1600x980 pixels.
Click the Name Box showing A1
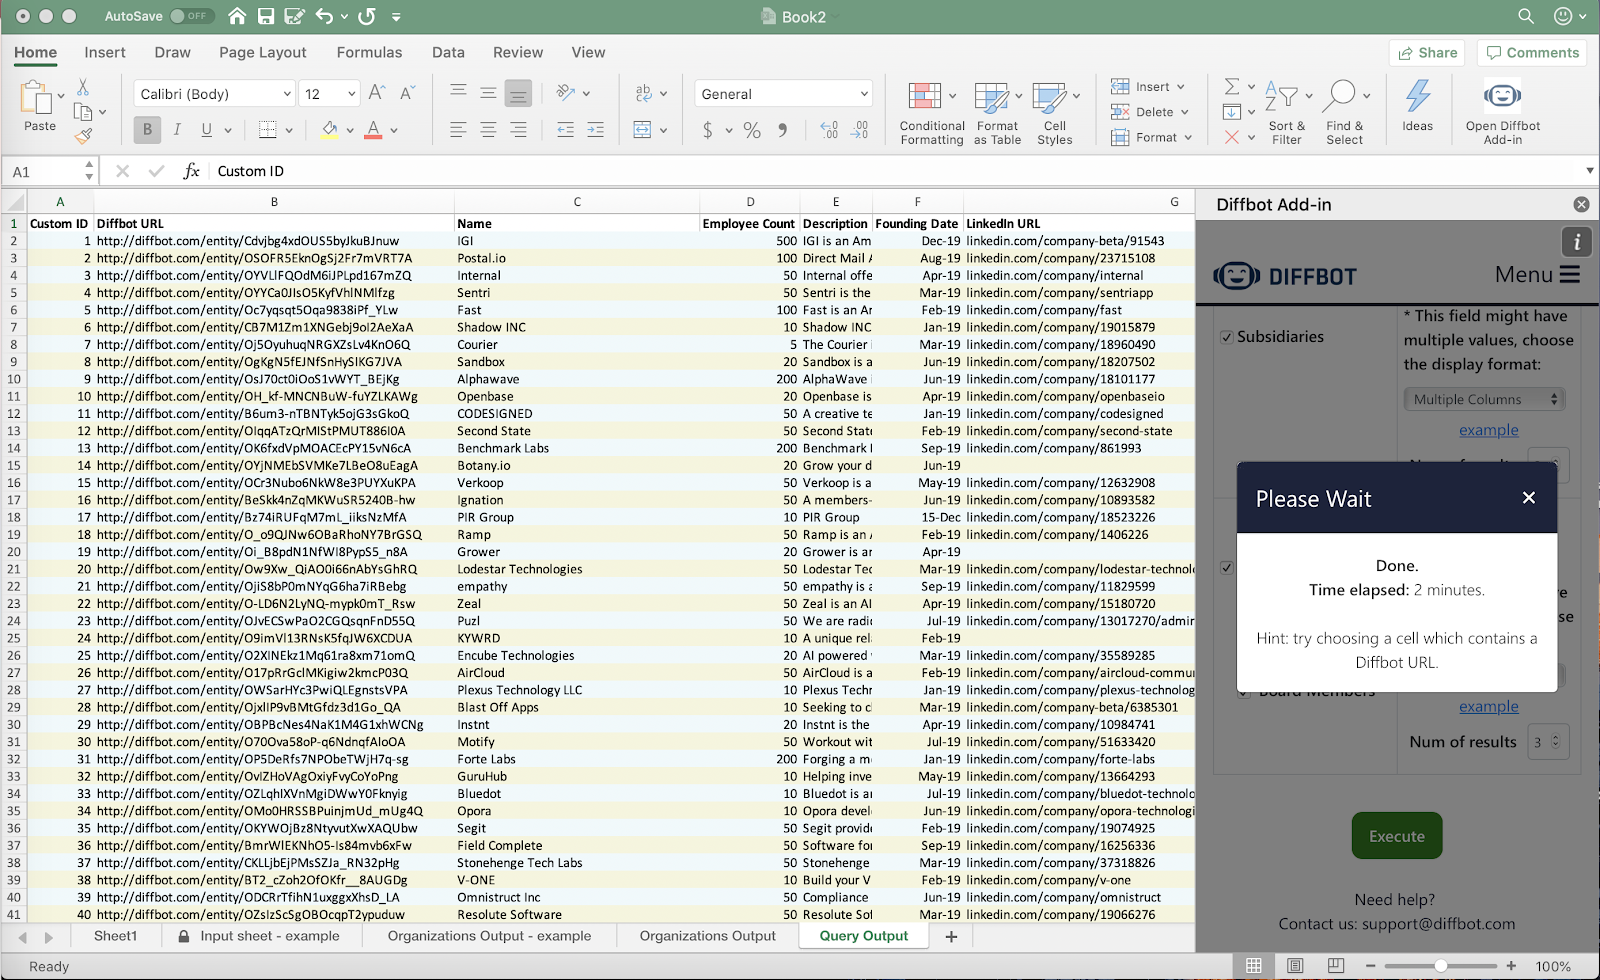(42, 171)
